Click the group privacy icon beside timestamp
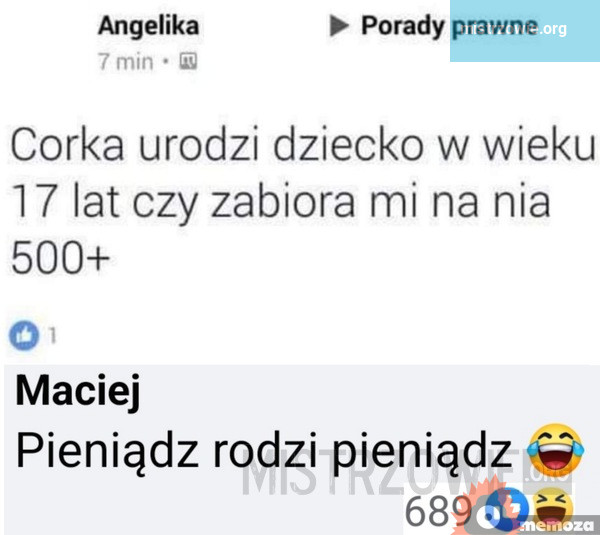The width and height of the screenshot is (600, 535). (x=189, y=61)
